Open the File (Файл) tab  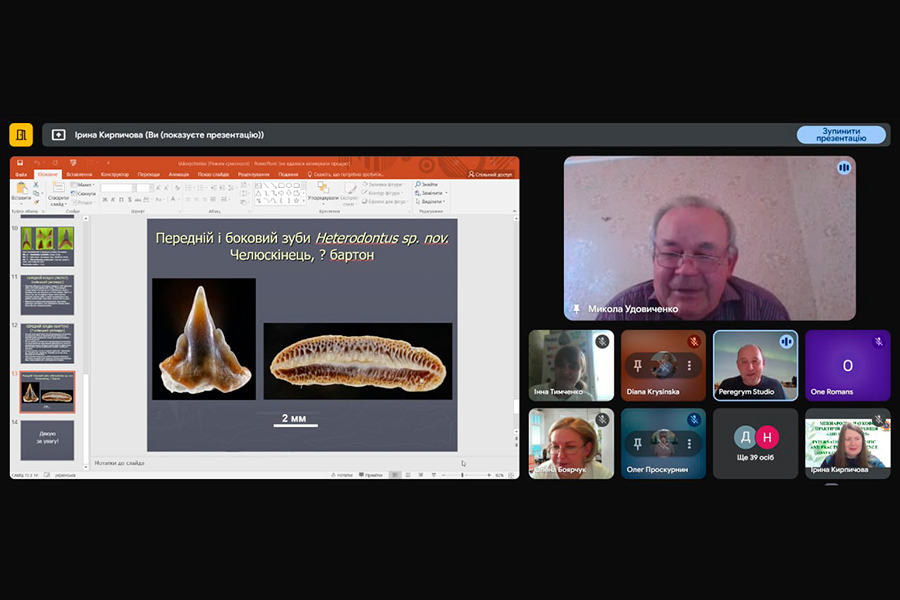21,175
